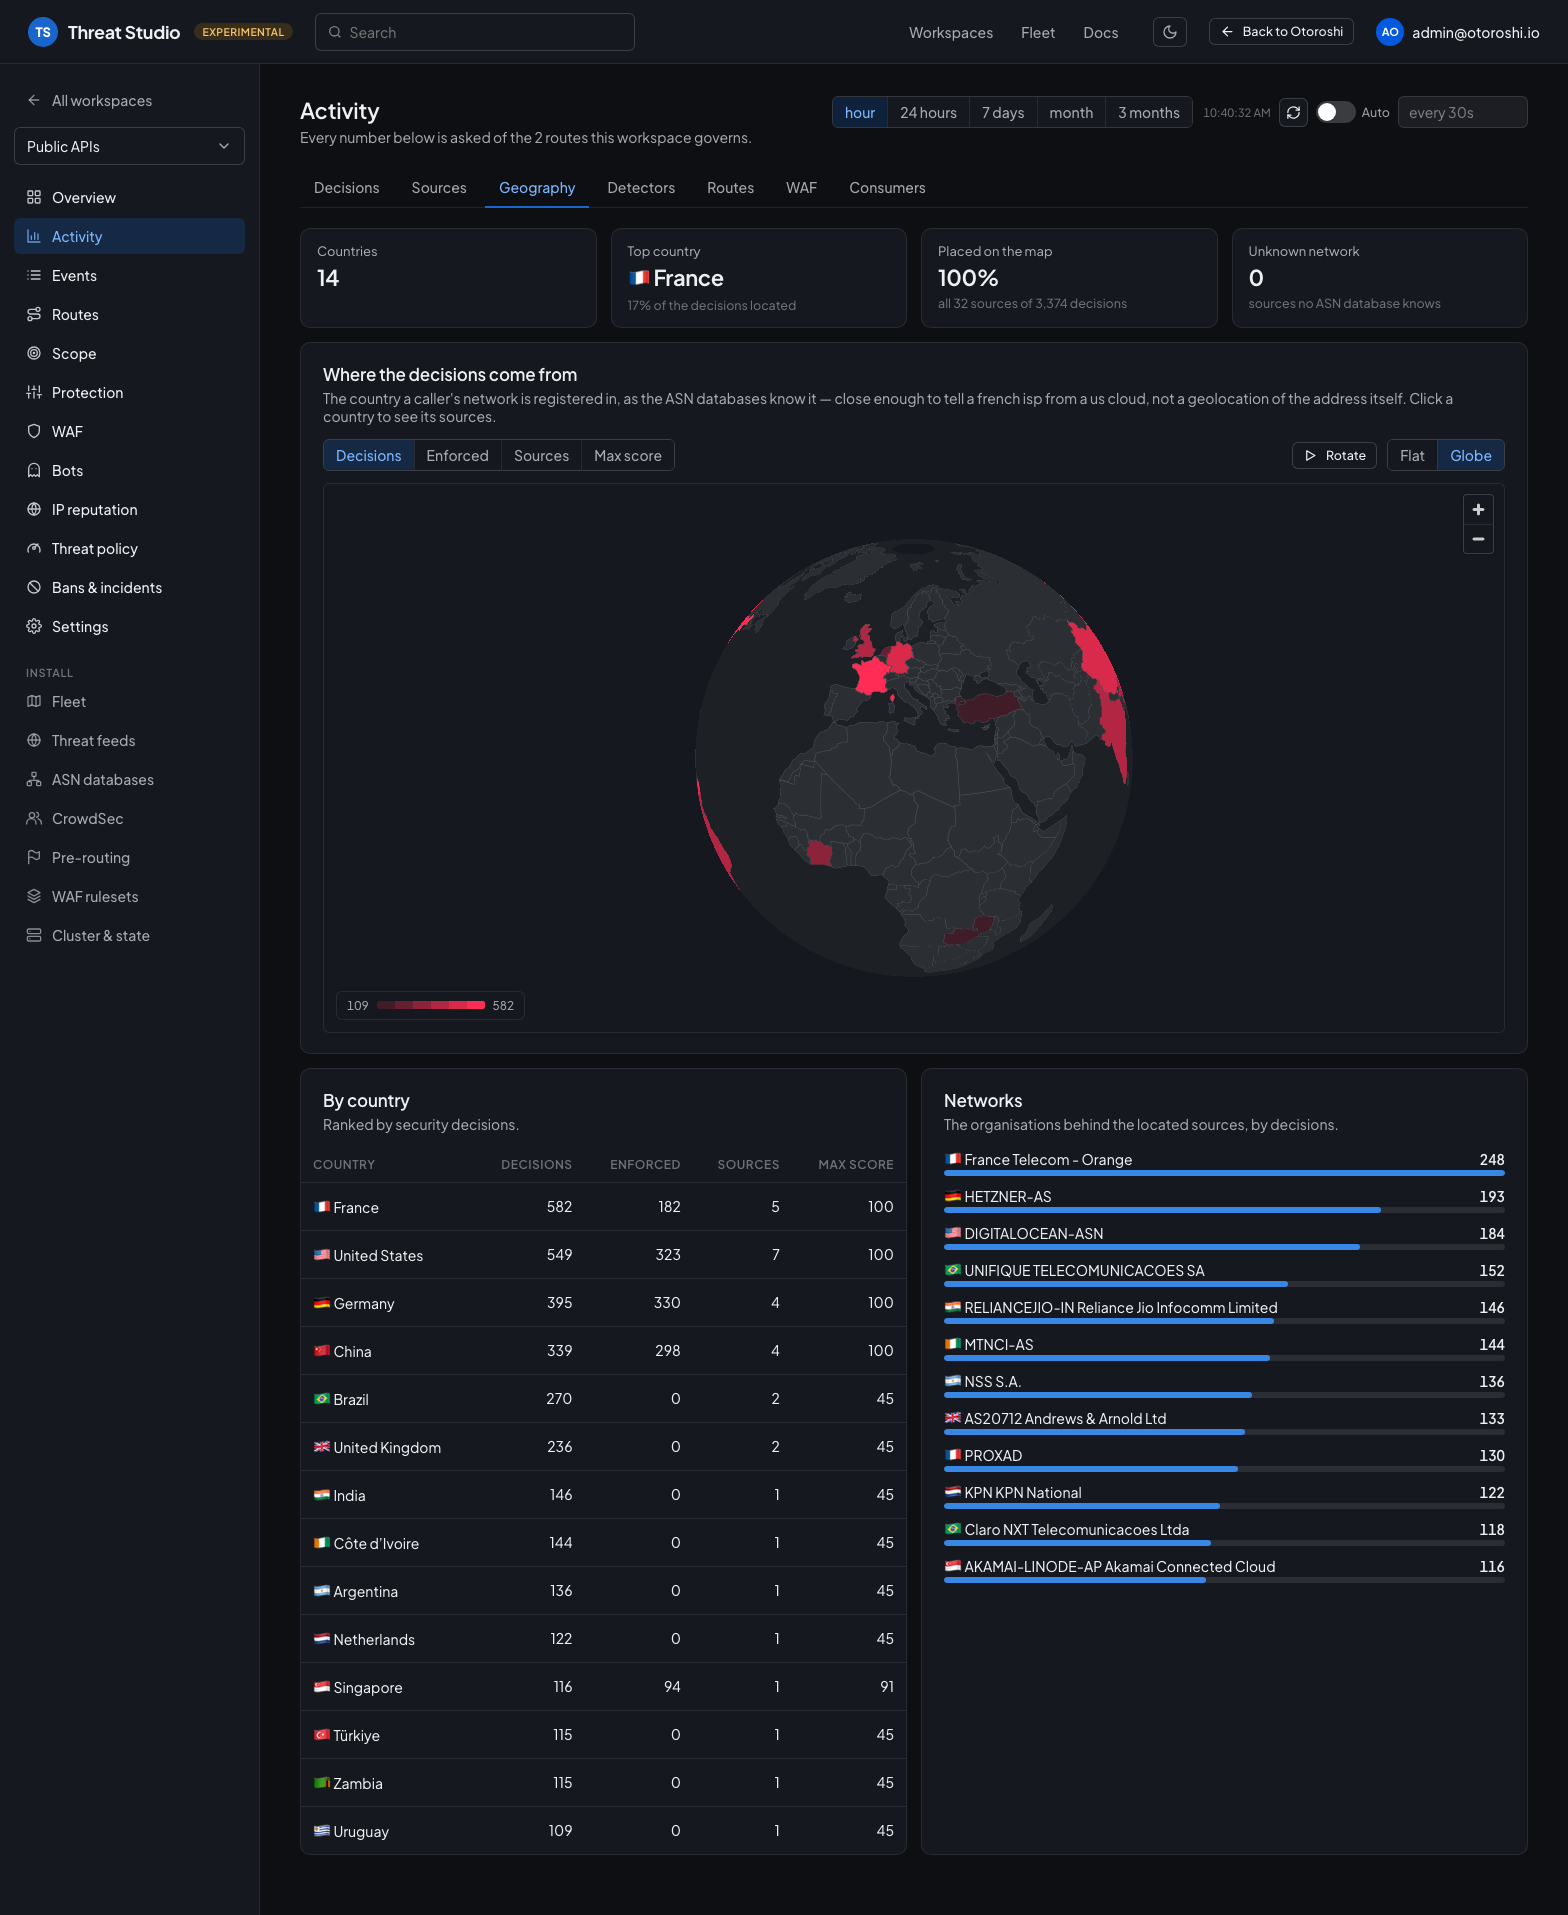Toggle dark mode with the moon icon

1170,32
